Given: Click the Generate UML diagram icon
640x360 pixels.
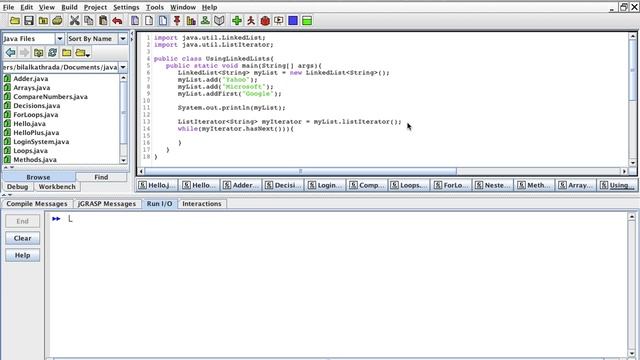Looking at the screenshot, I should point(205,21).
